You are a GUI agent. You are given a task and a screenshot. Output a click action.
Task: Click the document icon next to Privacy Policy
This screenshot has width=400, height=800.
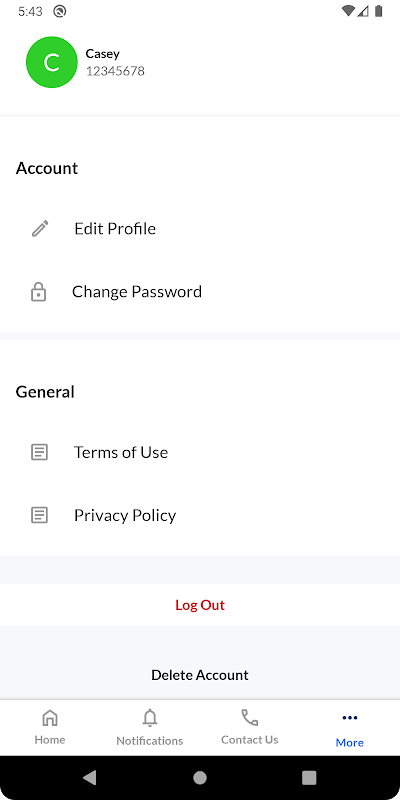[x=39, y=515]
